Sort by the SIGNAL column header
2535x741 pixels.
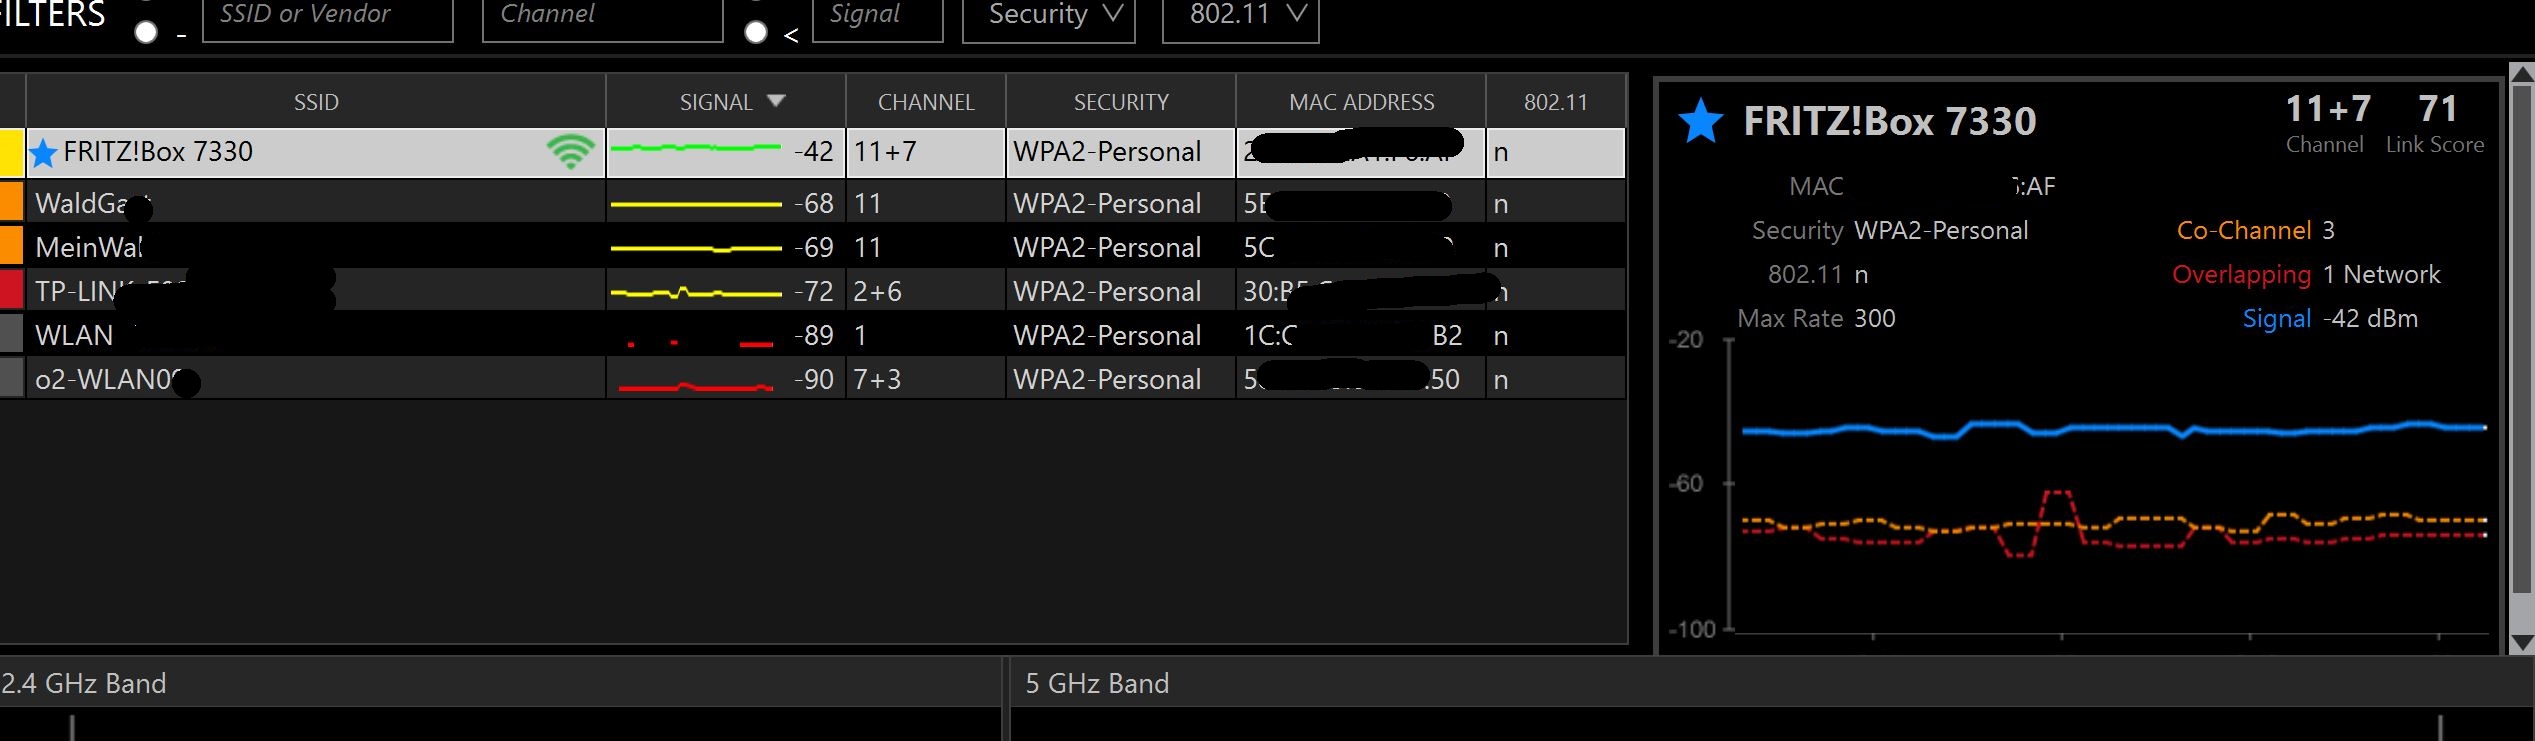pos(726,102)
